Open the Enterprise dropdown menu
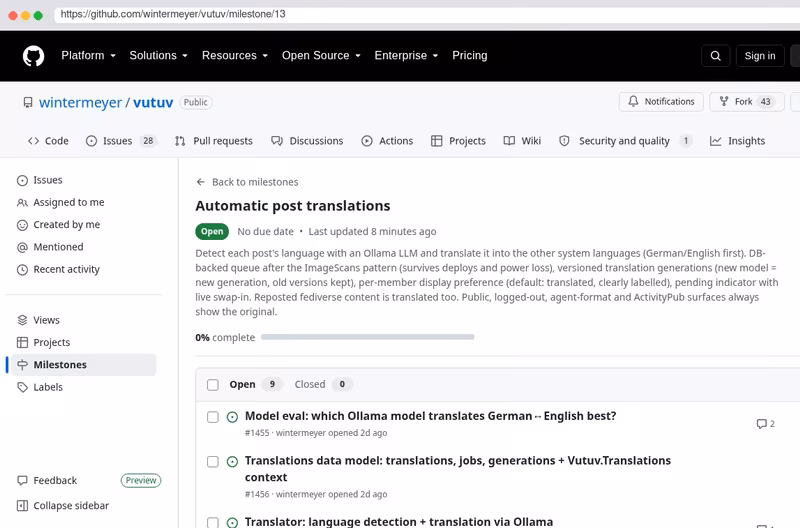This screenshot has width=800, height=528. tap(406, 56)
